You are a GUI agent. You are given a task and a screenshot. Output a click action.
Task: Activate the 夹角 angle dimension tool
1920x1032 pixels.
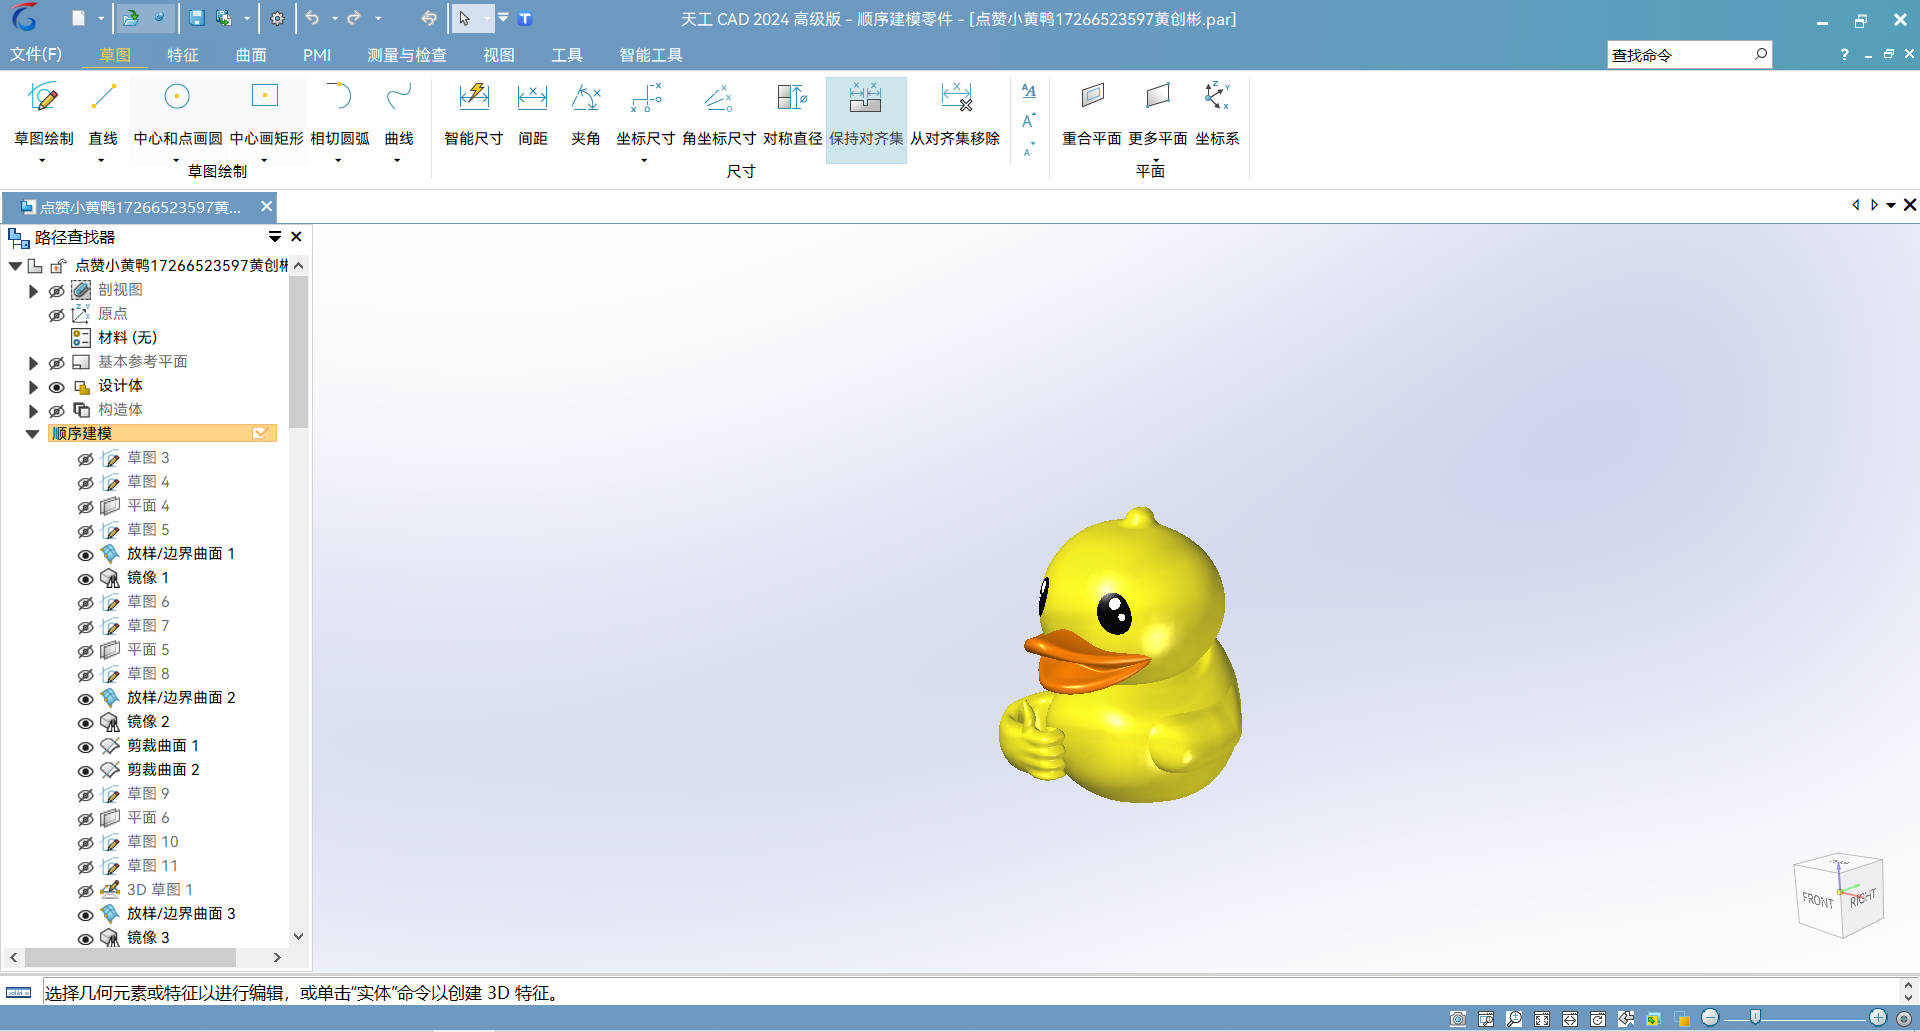tap(585, 113)
